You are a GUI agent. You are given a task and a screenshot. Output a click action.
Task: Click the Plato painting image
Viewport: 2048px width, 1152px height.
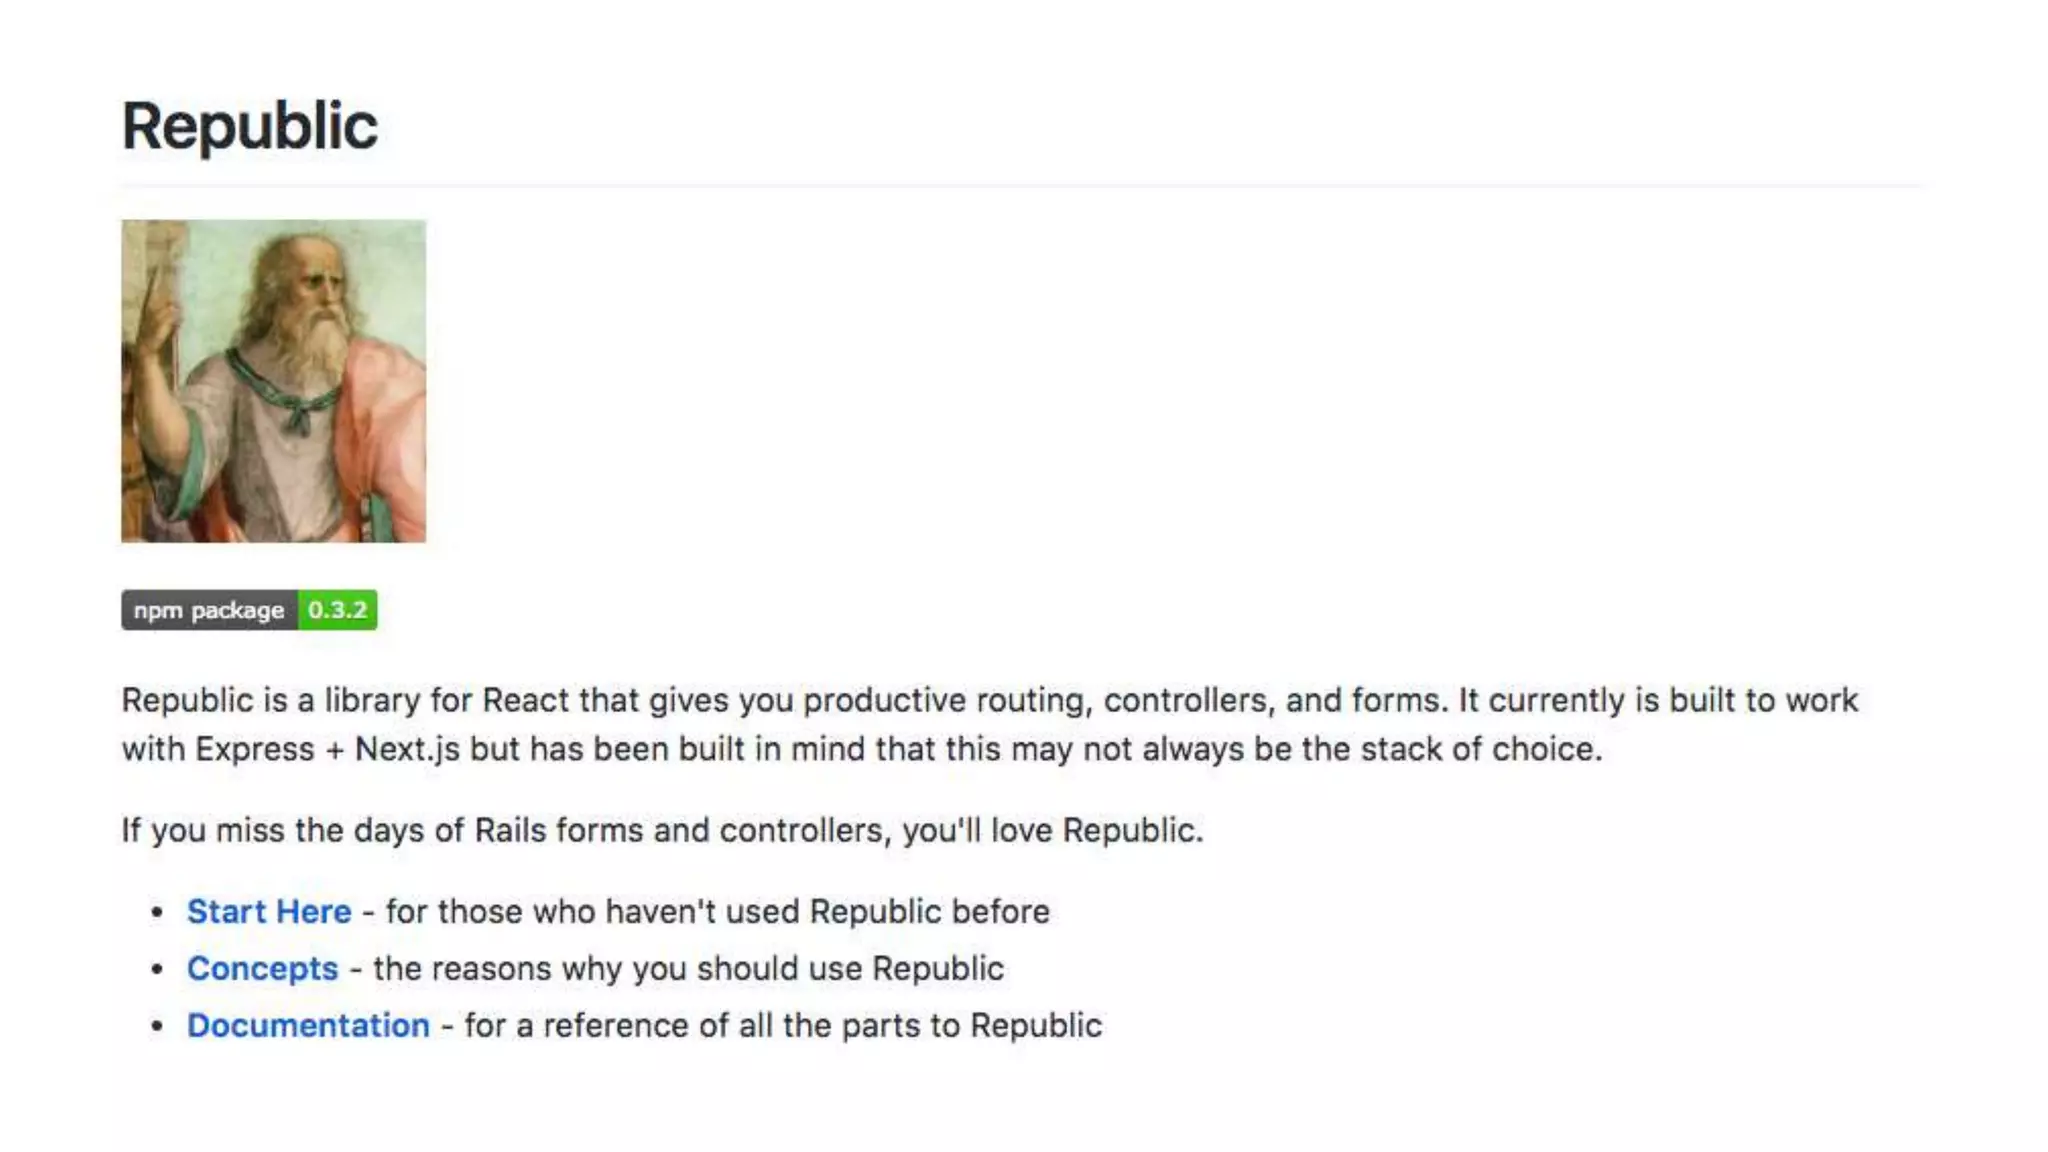click(x=274, y=381)
